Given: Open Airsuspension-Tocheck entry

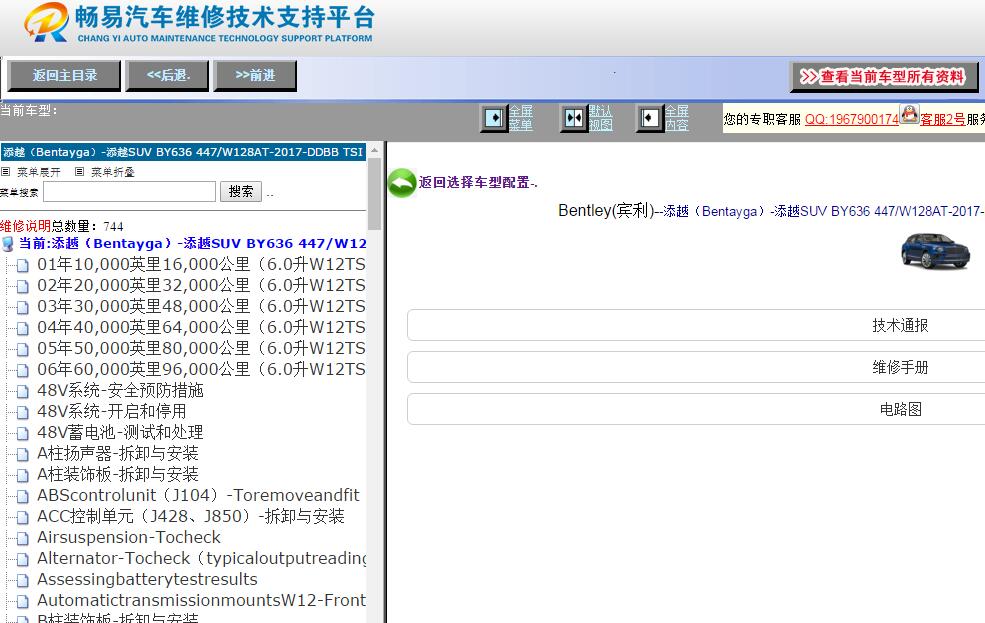Looking at the screenshot, I should [129, 538].
